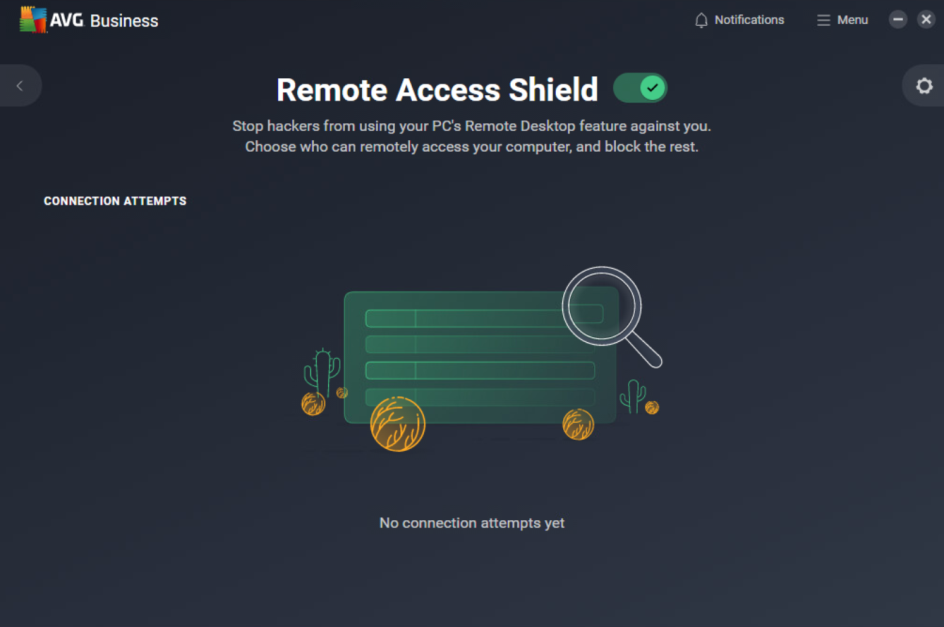Image resolution: width=944 pixels, height=627 pixels.
Task: Click the Notifications label text
Action: pos(748,19)
